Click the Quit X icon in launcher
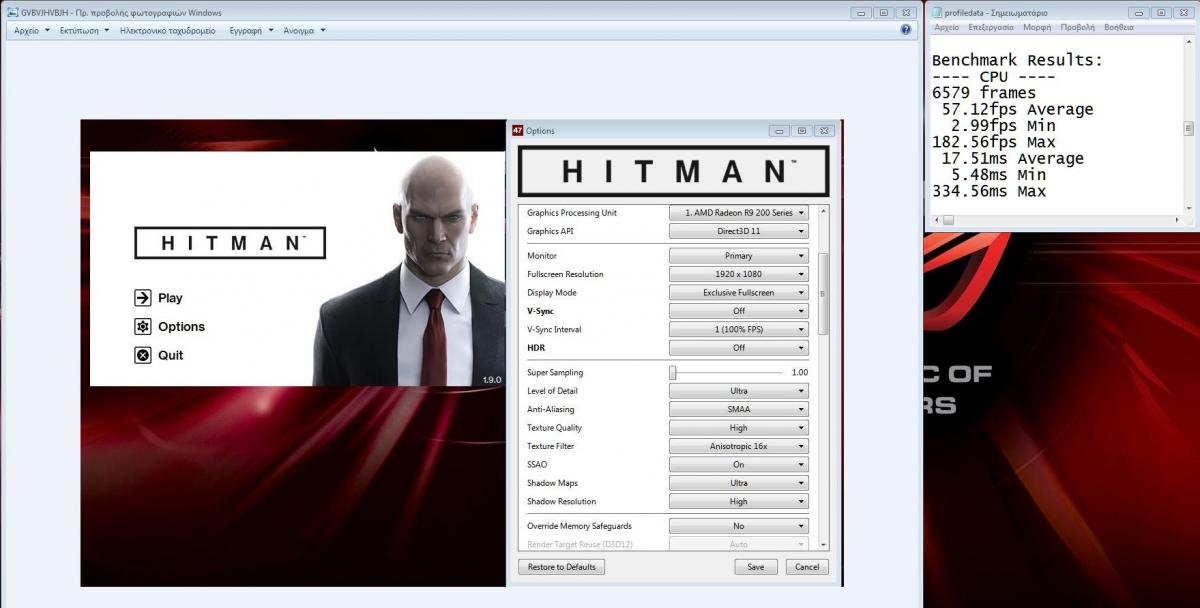The width and height of the screenshot is (1200, 608). click(142, 355)
